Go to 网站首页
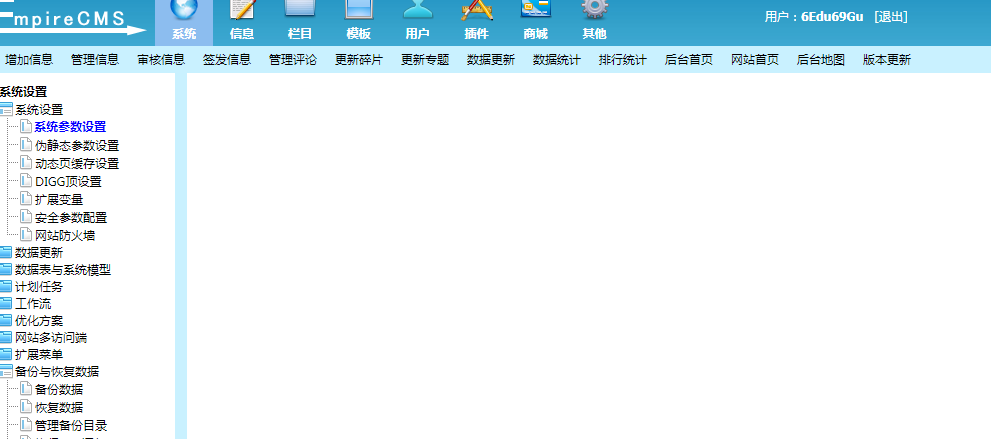This screenshot has width=991, height=439. pyautogui.click(x=755, y=60)
